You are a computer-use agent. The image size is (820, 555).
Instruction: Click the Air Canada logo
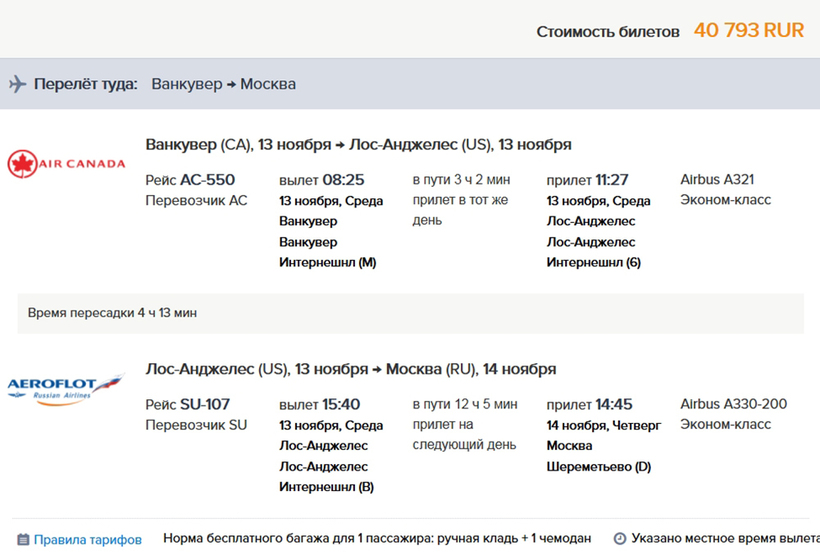(x=66, y=163)
